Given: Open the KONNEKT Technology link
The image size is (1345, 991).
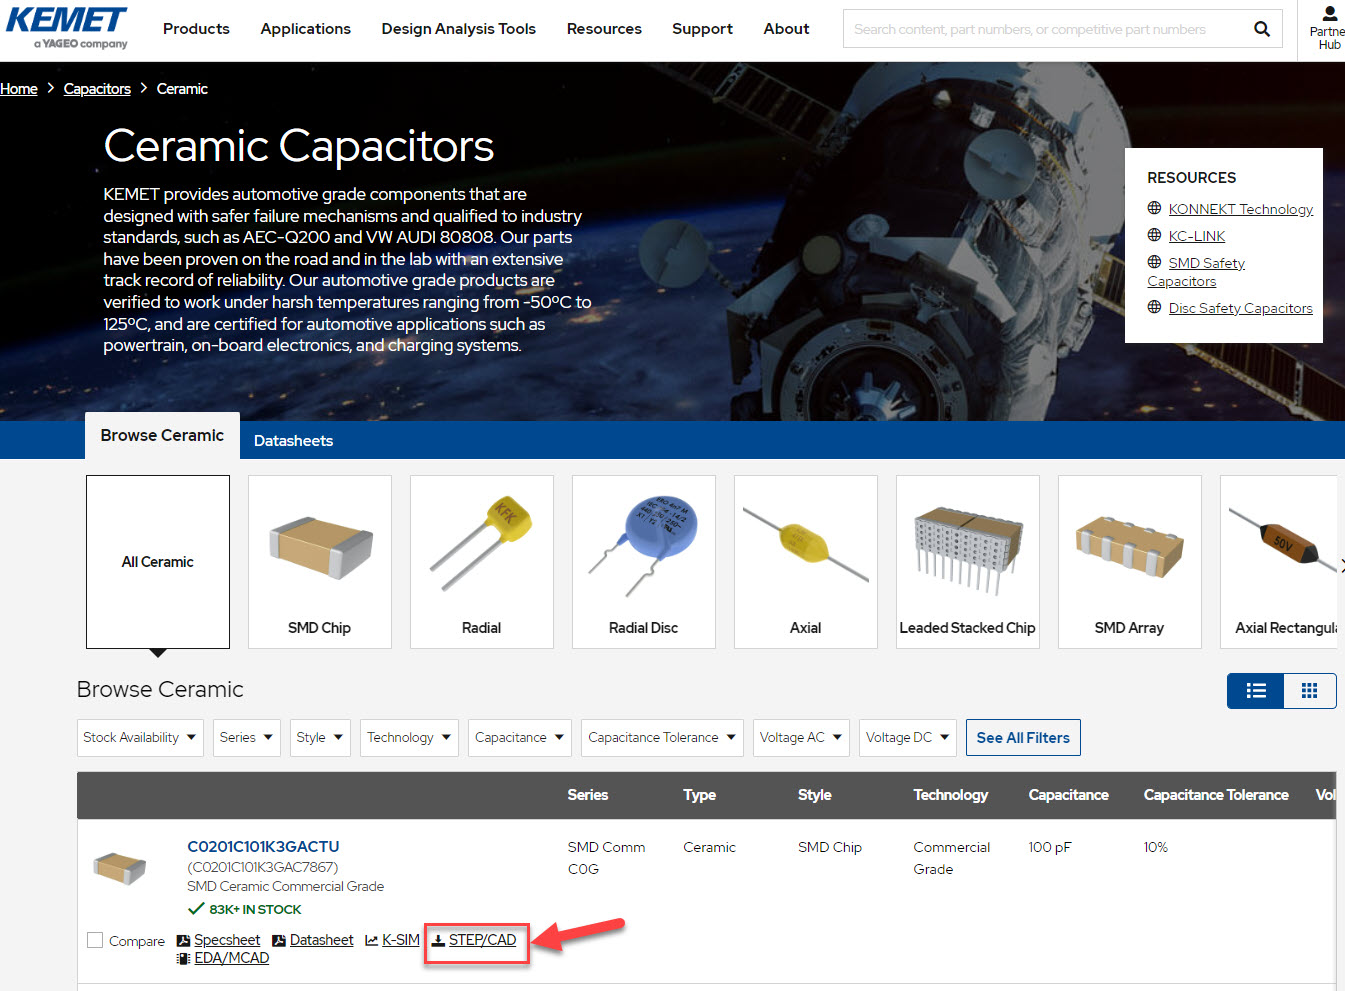Looking at the screenshot, I should click(x=1241, y=209).
